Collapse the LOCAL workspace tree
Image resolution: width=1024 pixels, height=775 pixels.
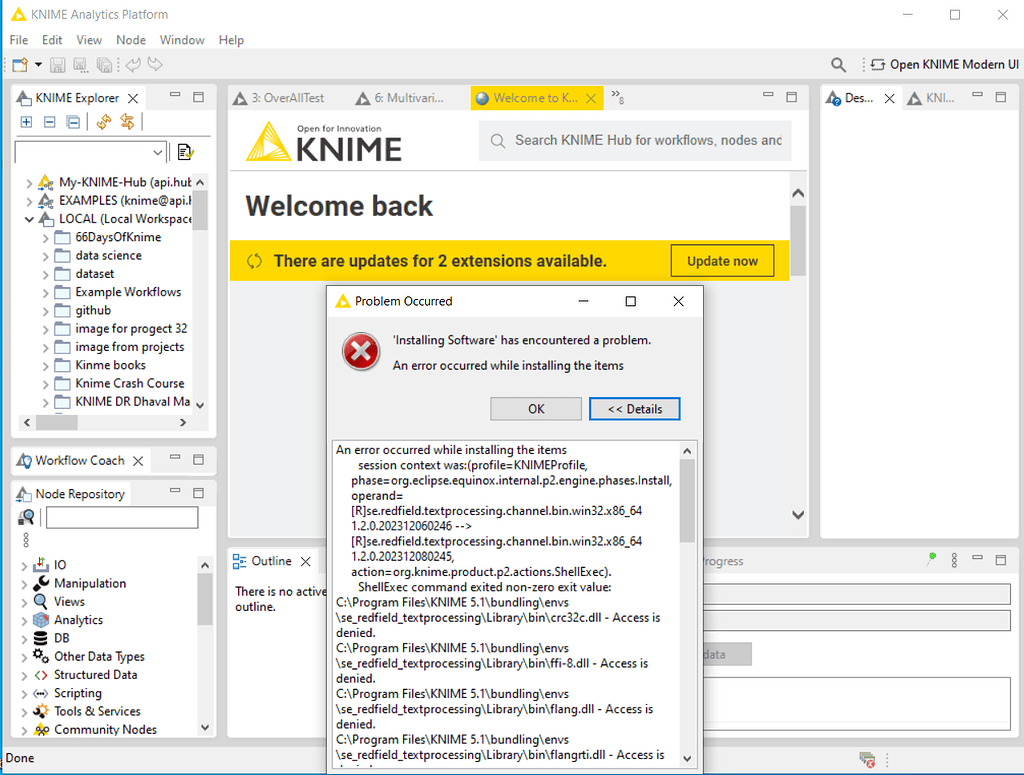point(29,219)
